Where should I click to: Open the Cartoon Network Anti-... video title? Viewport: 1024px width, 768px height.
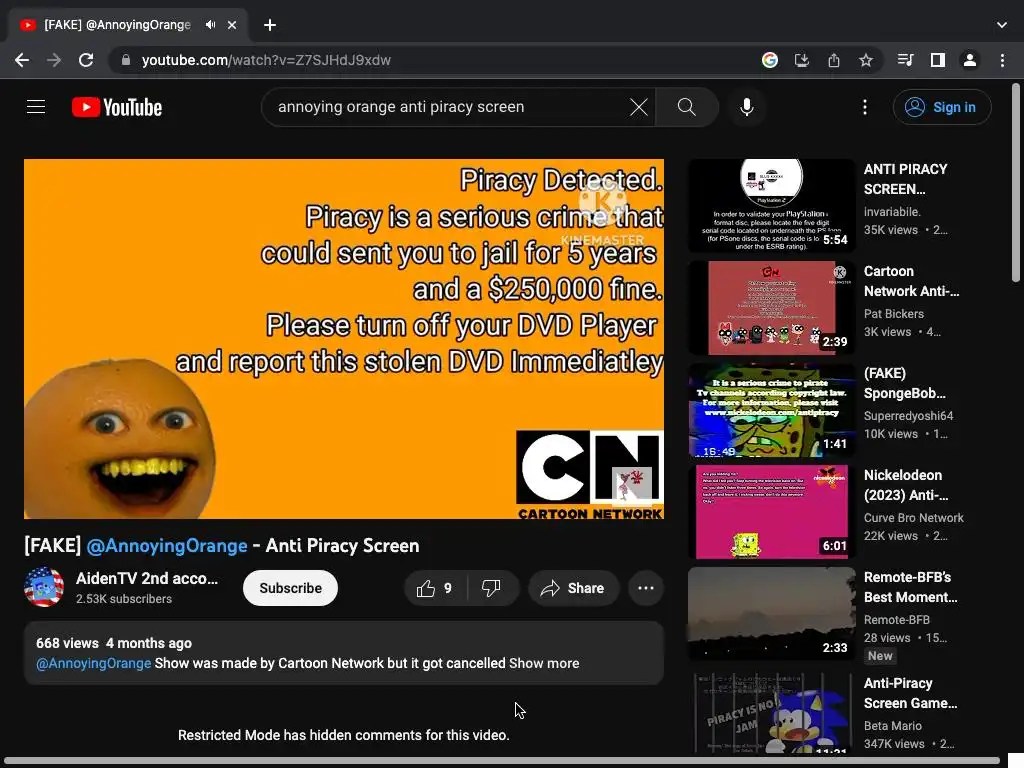pyautogui.click(x=912, y=281)
